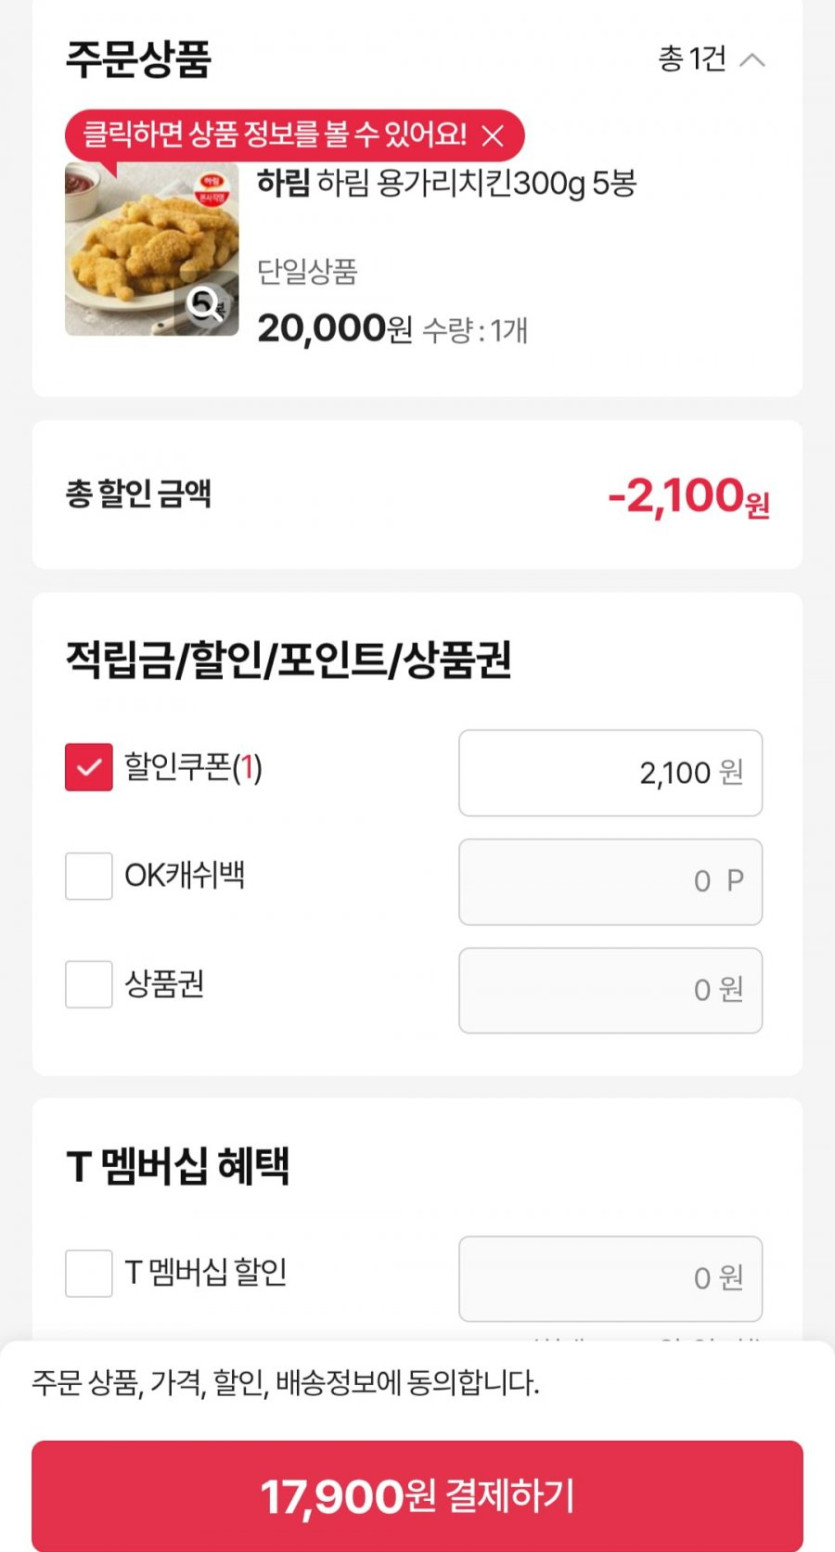The image size is (835, 1552).
Task: Click the 주문 상품 agreement notice text
Action: point(286,1385)
